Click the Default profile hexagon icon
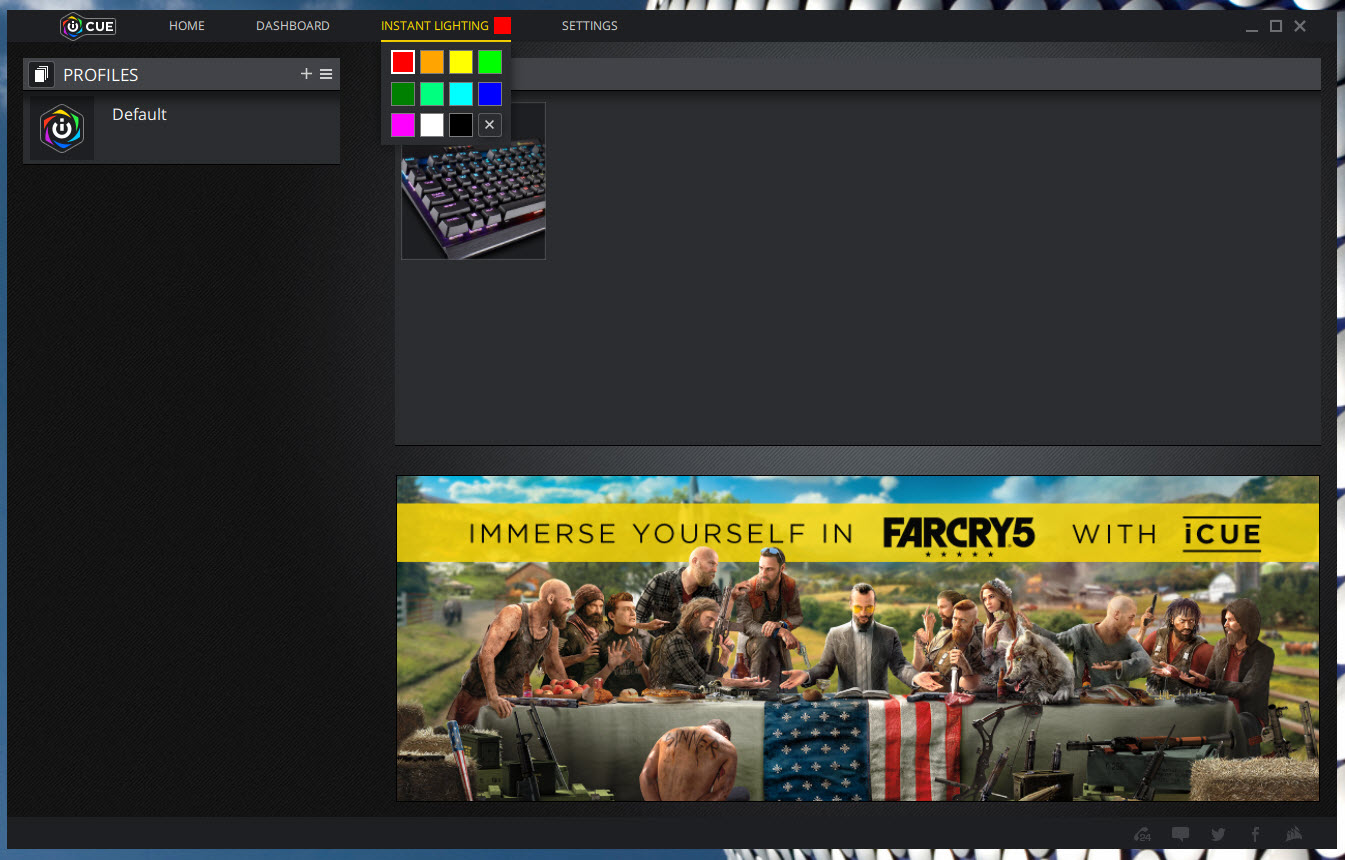The width and height of the screenshot is (1345, 860). point(62,128)
